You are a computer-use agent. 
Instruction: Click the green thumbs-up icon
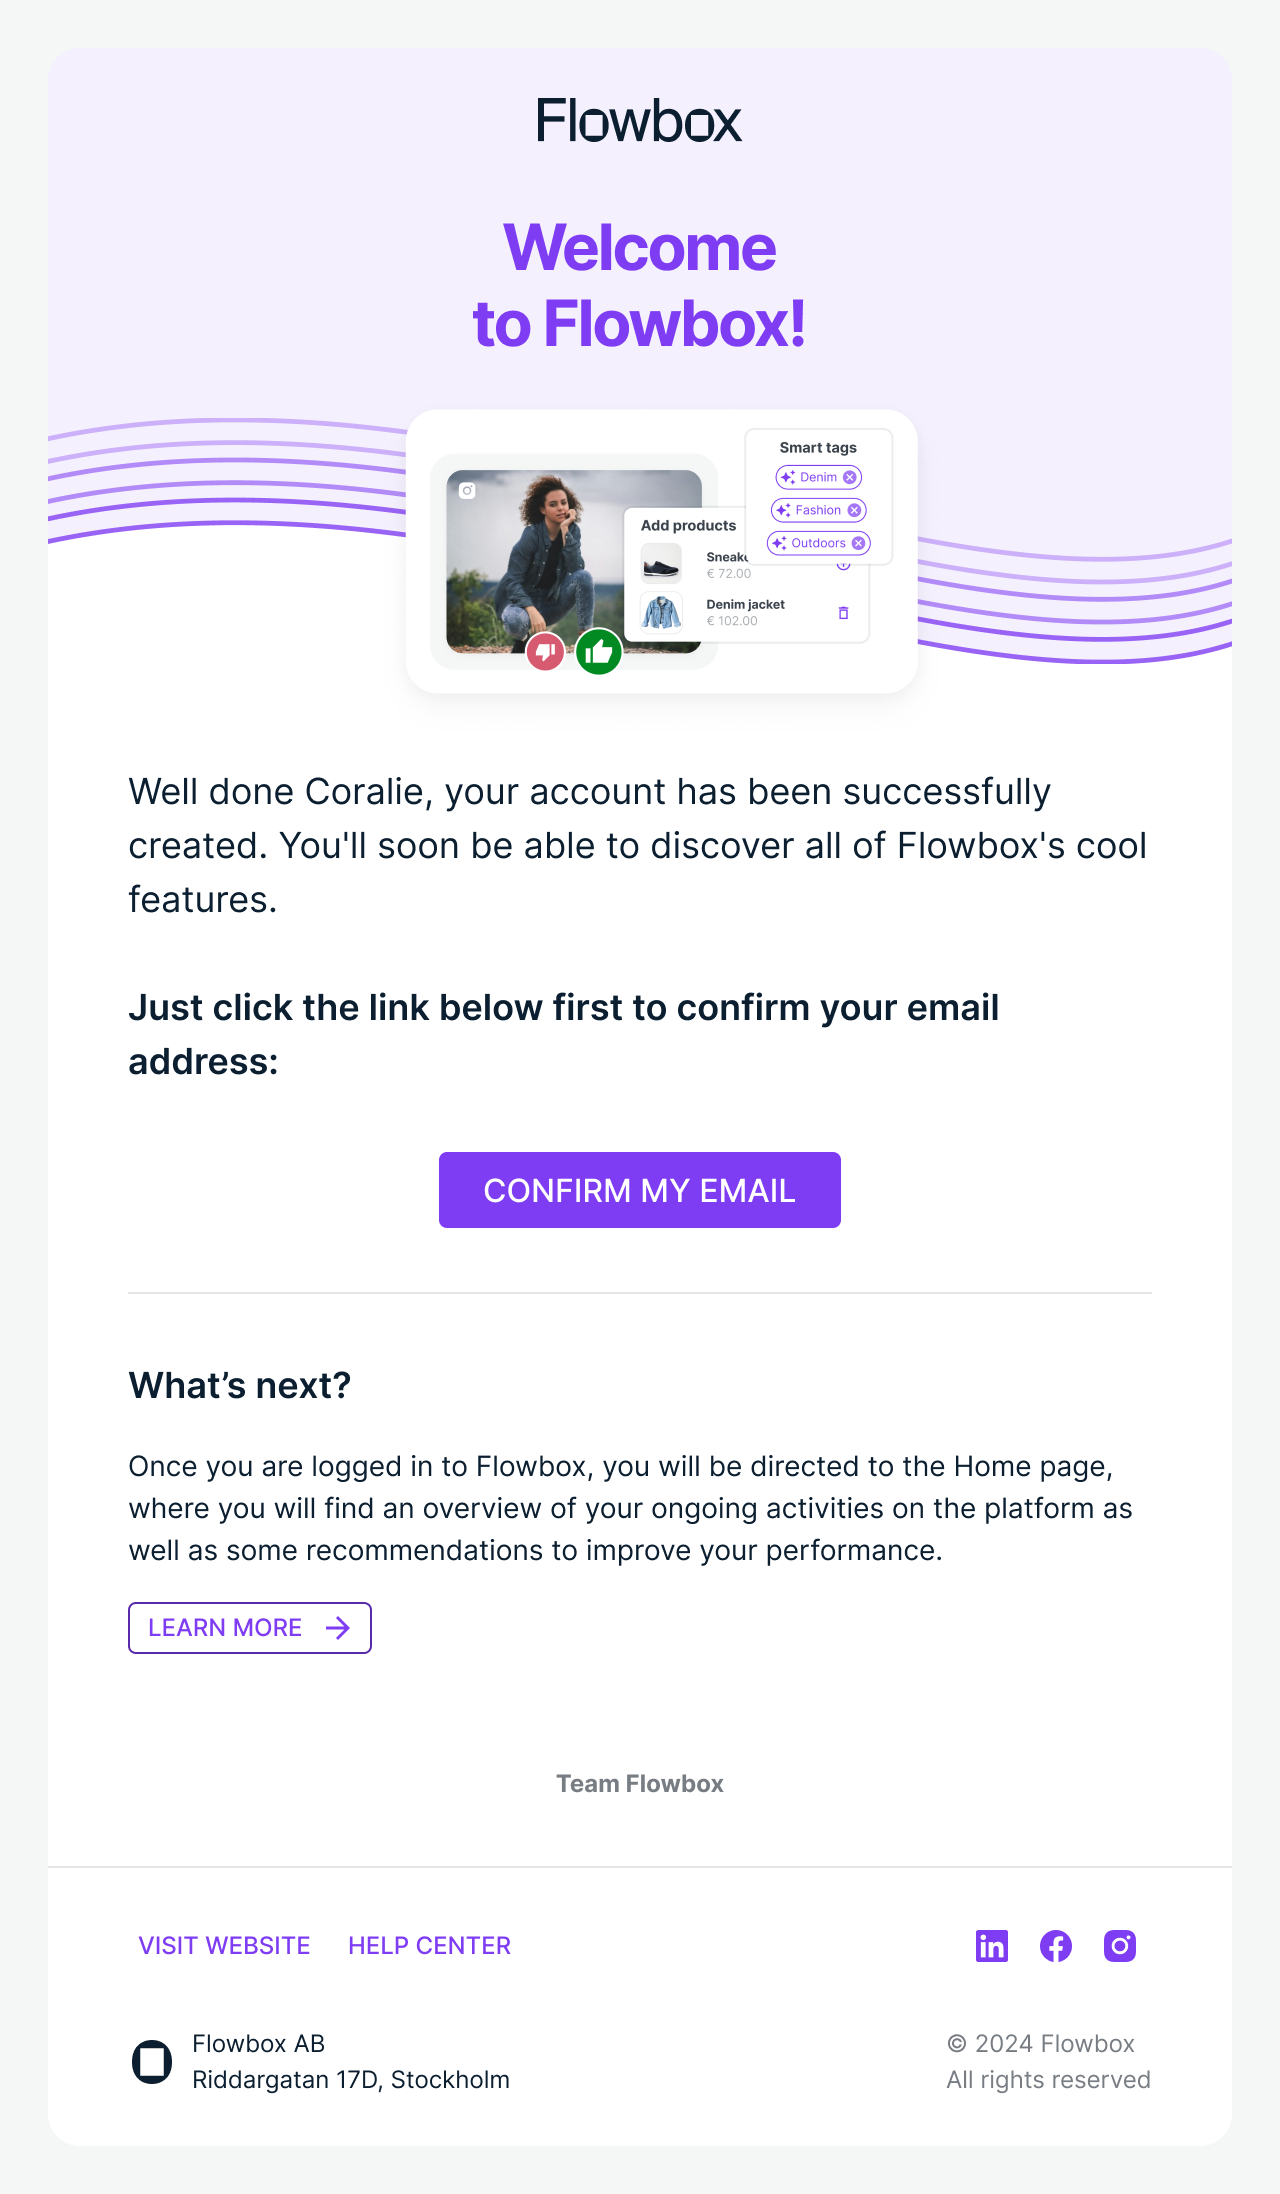pos(599,652)
